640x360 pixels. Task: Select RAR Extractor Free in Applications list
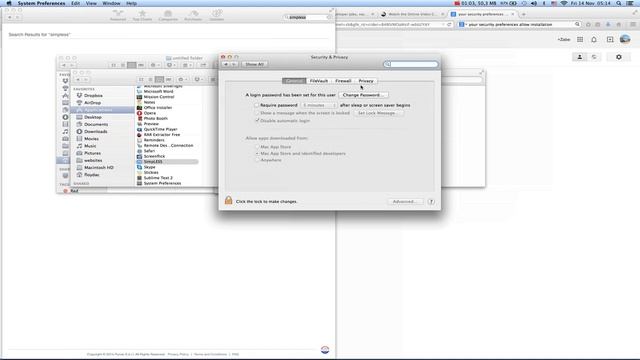click(162, 135)
